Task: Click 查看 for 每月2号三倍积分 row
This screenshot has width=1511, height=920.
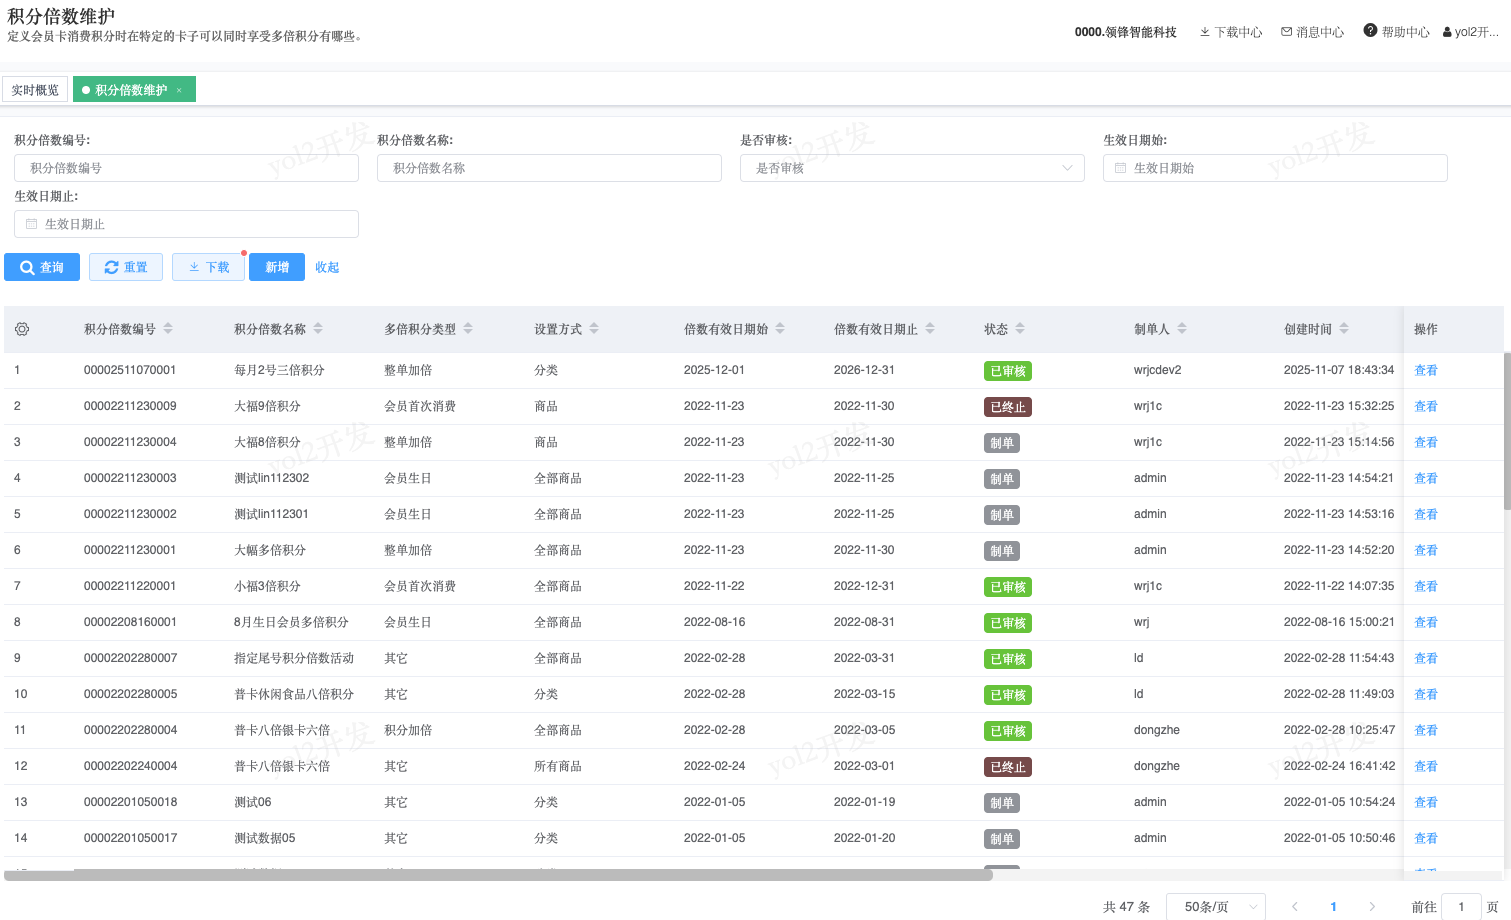Action: pos(1425,370)
